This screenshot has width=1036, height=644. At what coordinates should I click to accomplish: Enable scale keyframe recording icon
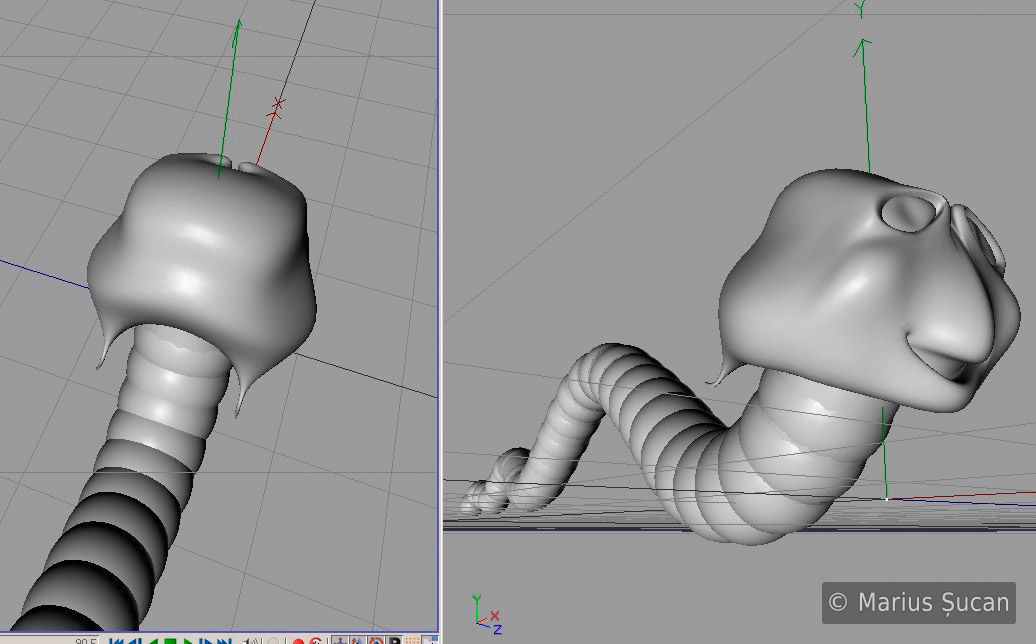pyautogui.click(x=359, y=641)
